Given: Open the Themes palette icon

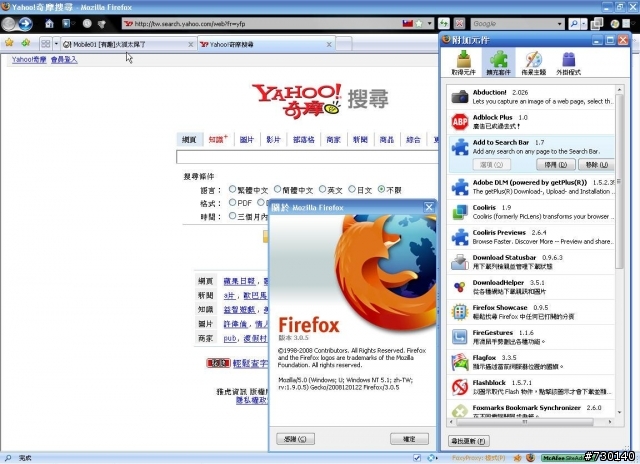Looking at the screenshot, I should 533,63.
